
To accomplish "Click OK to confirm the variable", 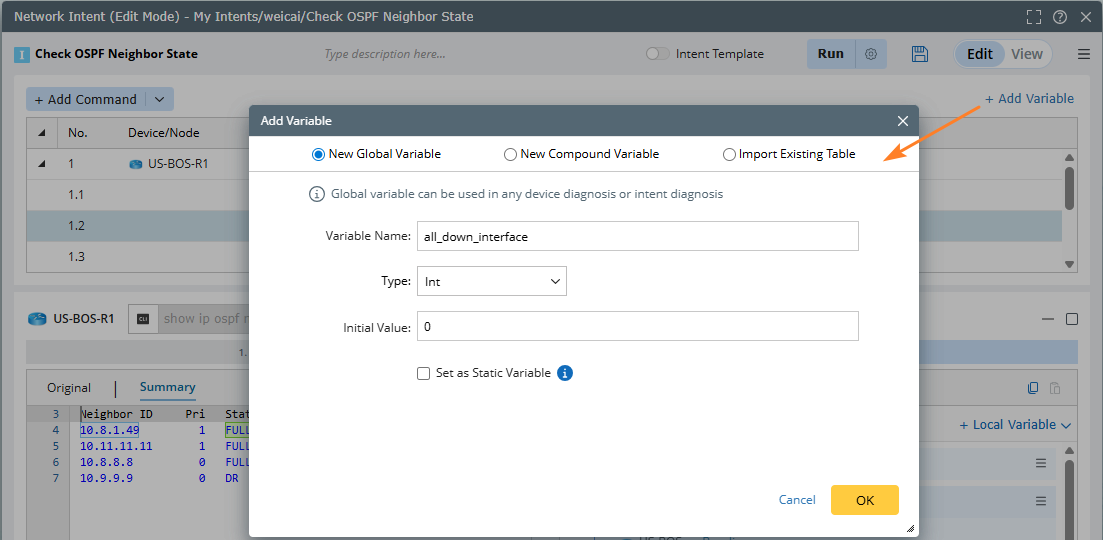I will point(865,500).
